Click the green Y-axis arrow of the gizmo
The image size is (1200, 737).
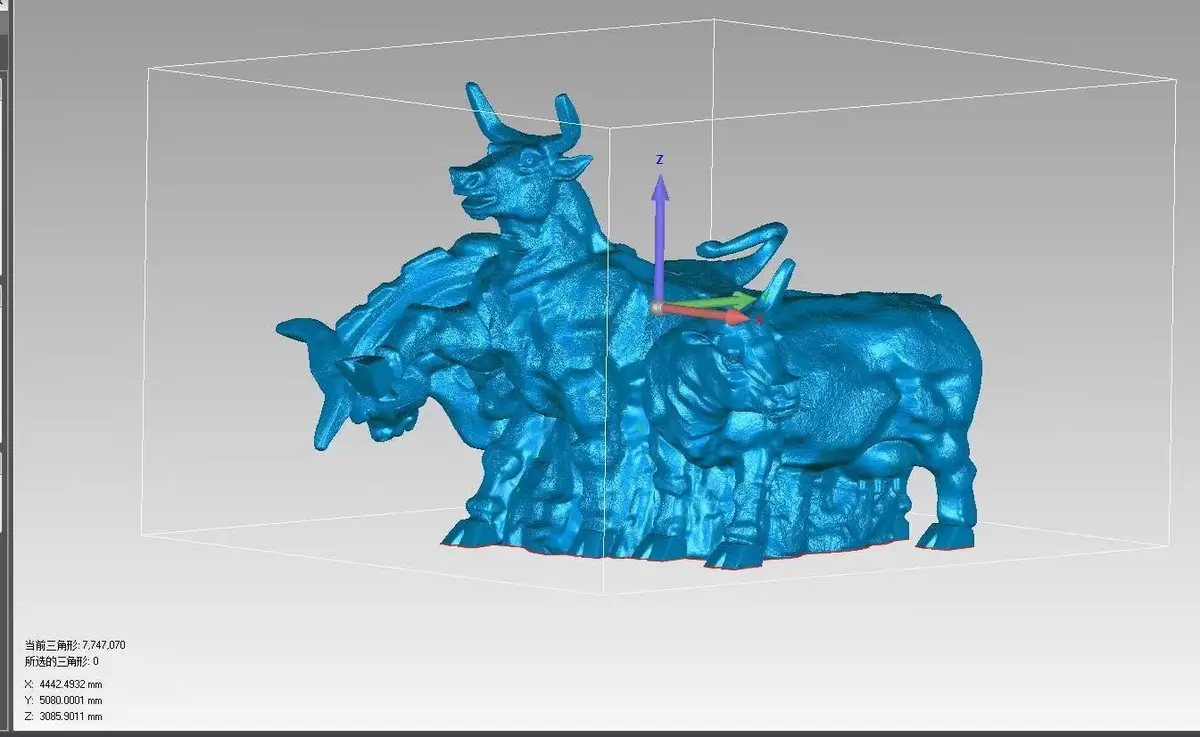pos(712,301)
